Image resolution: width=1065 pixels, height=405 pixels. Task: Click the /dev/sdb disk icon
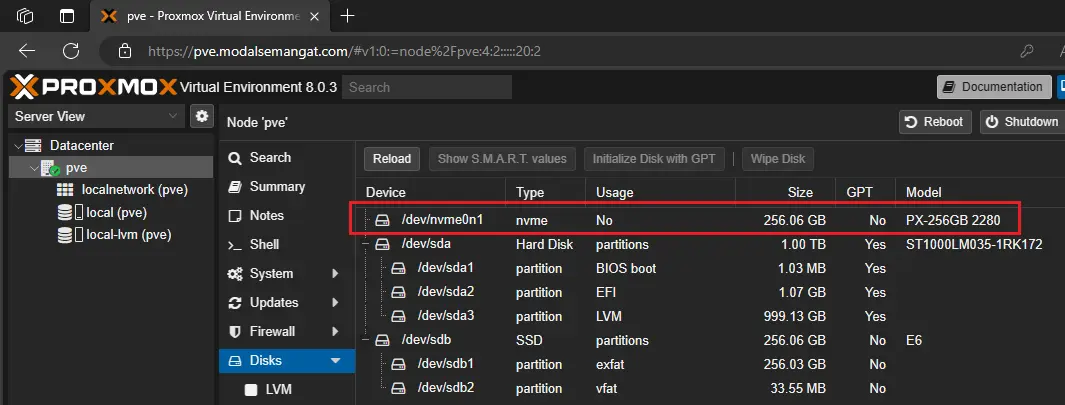[384, 340]
